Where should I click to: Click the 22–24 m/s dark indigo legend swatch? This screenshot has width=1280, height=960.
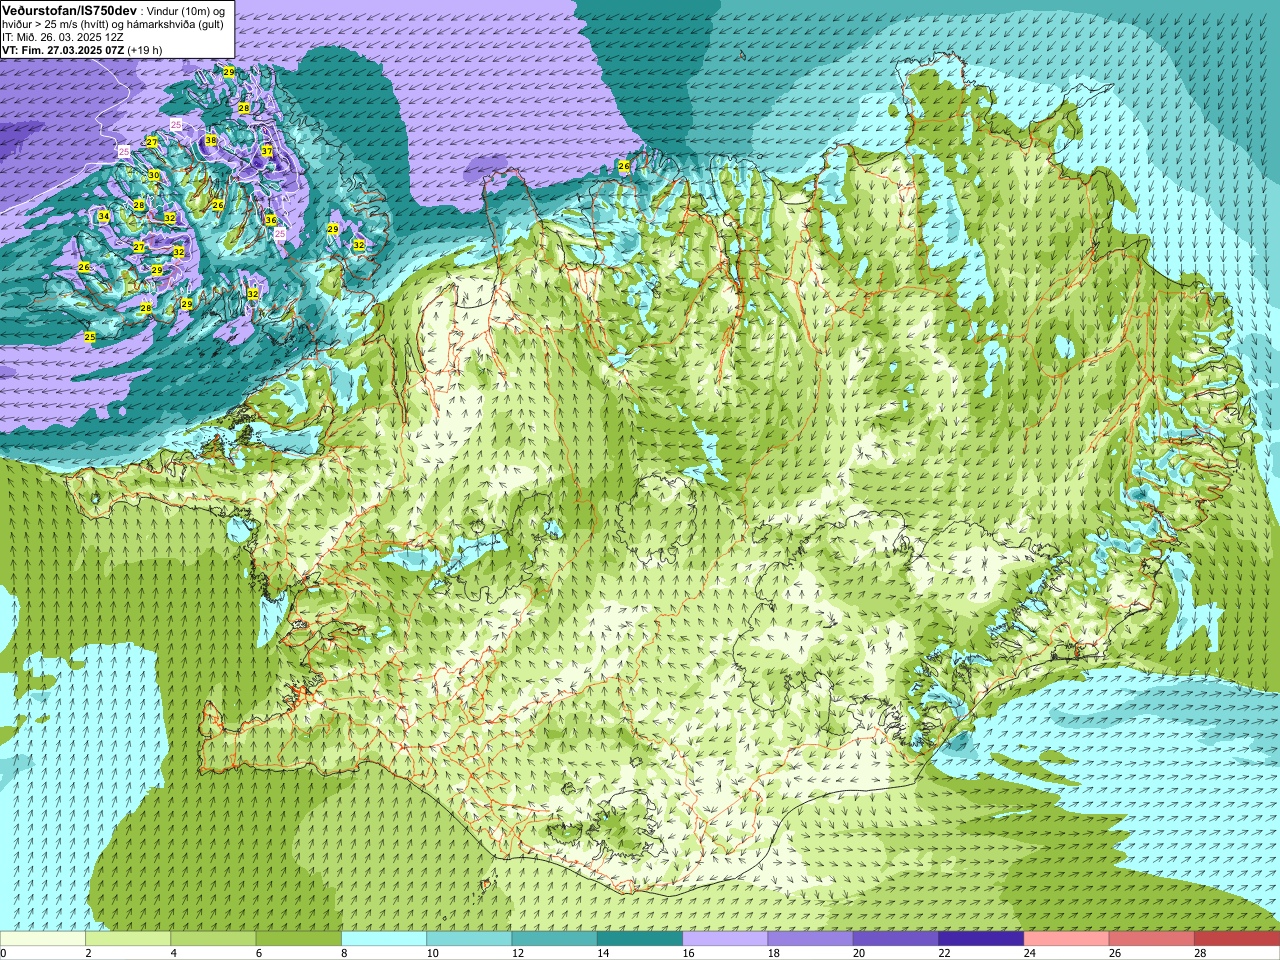(x=981, y=939)
